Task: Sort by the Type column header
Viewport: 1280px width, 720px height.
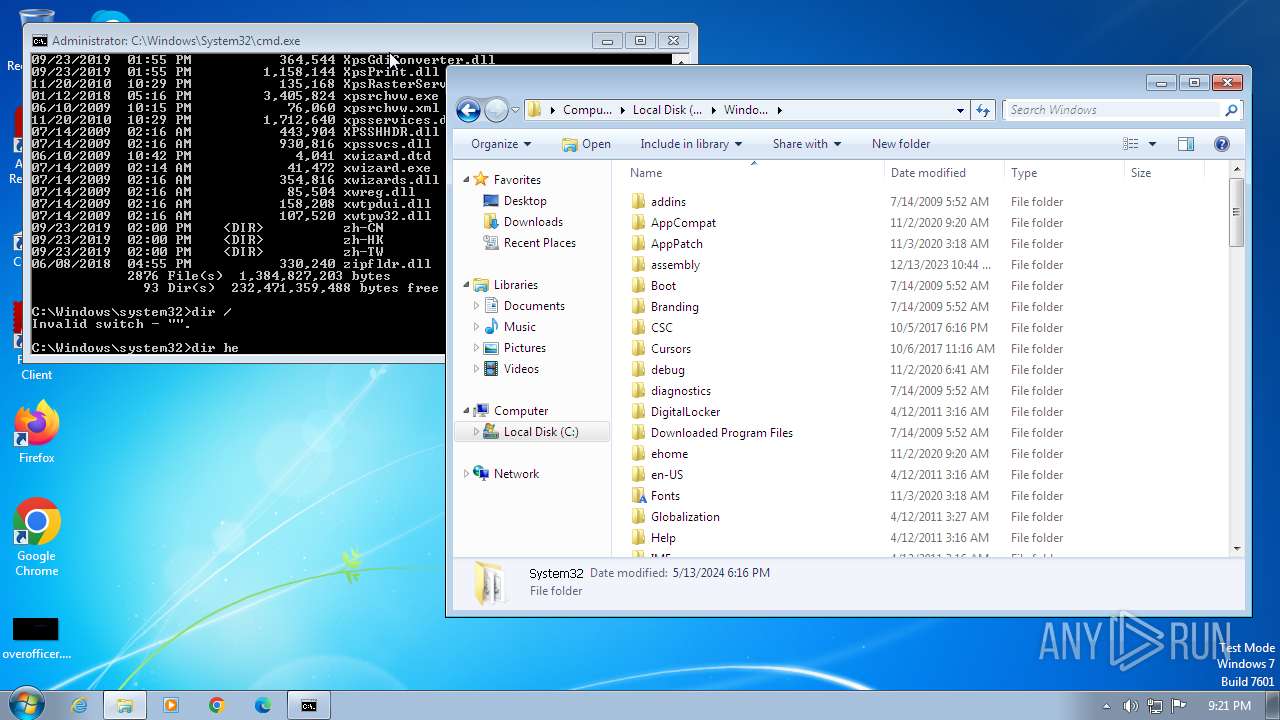Action: (1064, 173)
